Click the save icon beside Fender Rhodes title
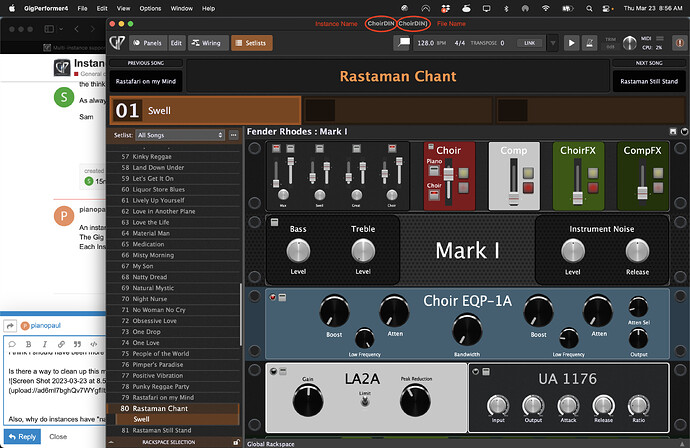This screenshot has width=690, height=448. [x=673, y=132]
